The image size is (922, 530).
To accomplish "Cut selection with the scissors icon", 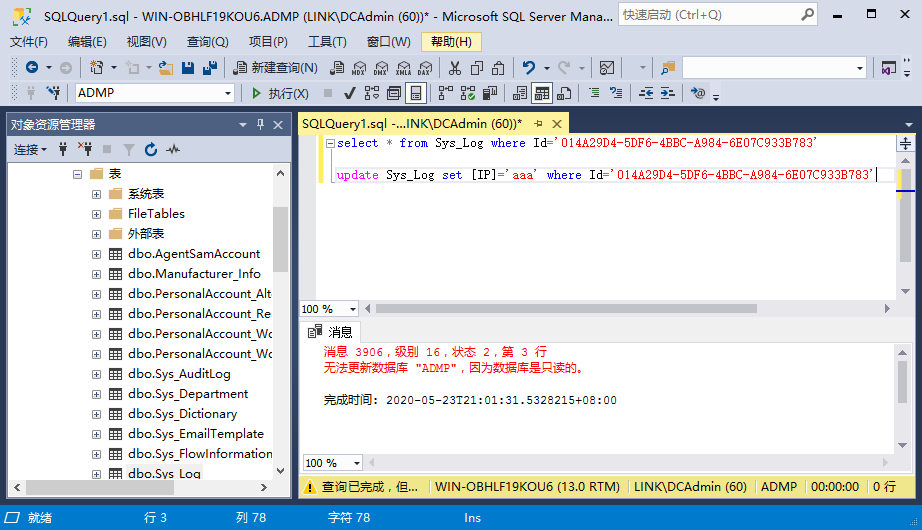I will click(455, 68).
